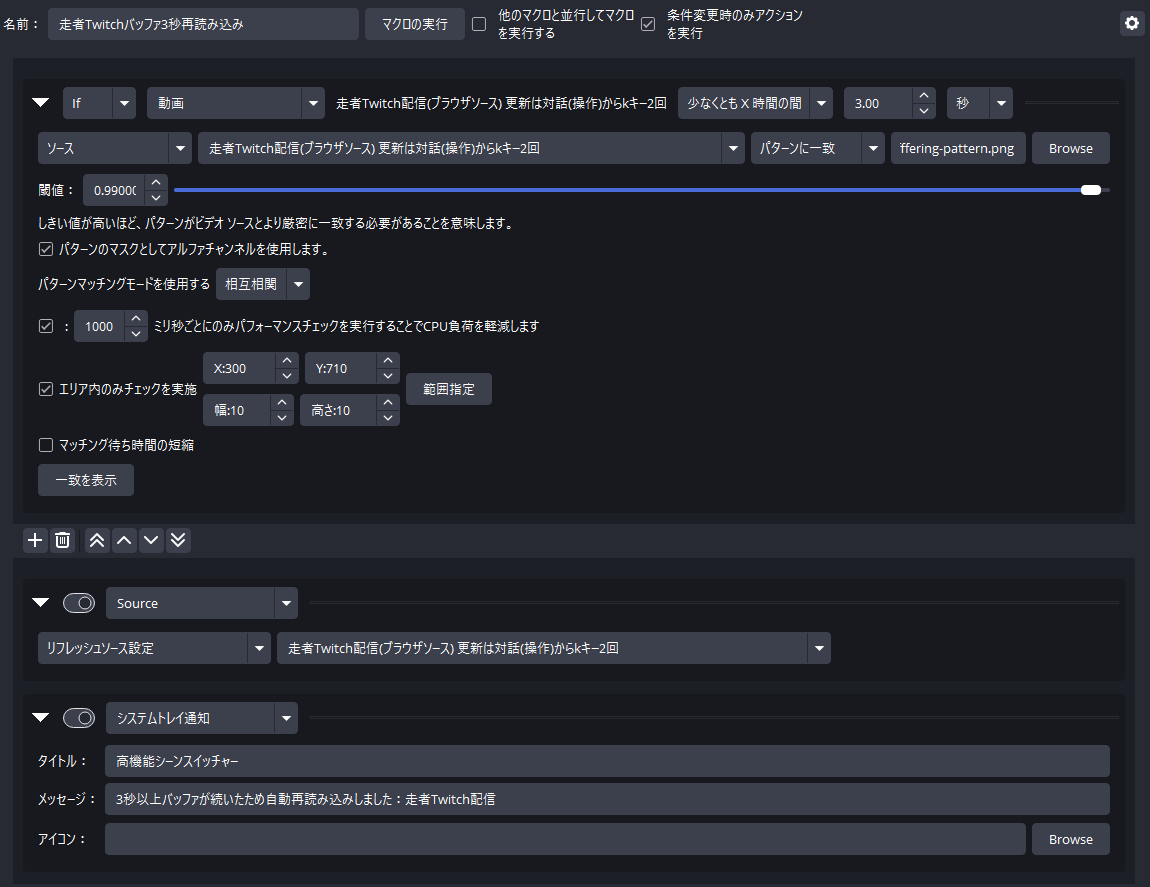
Task: Click the plus icon to add condition
Action: point(35,540)
